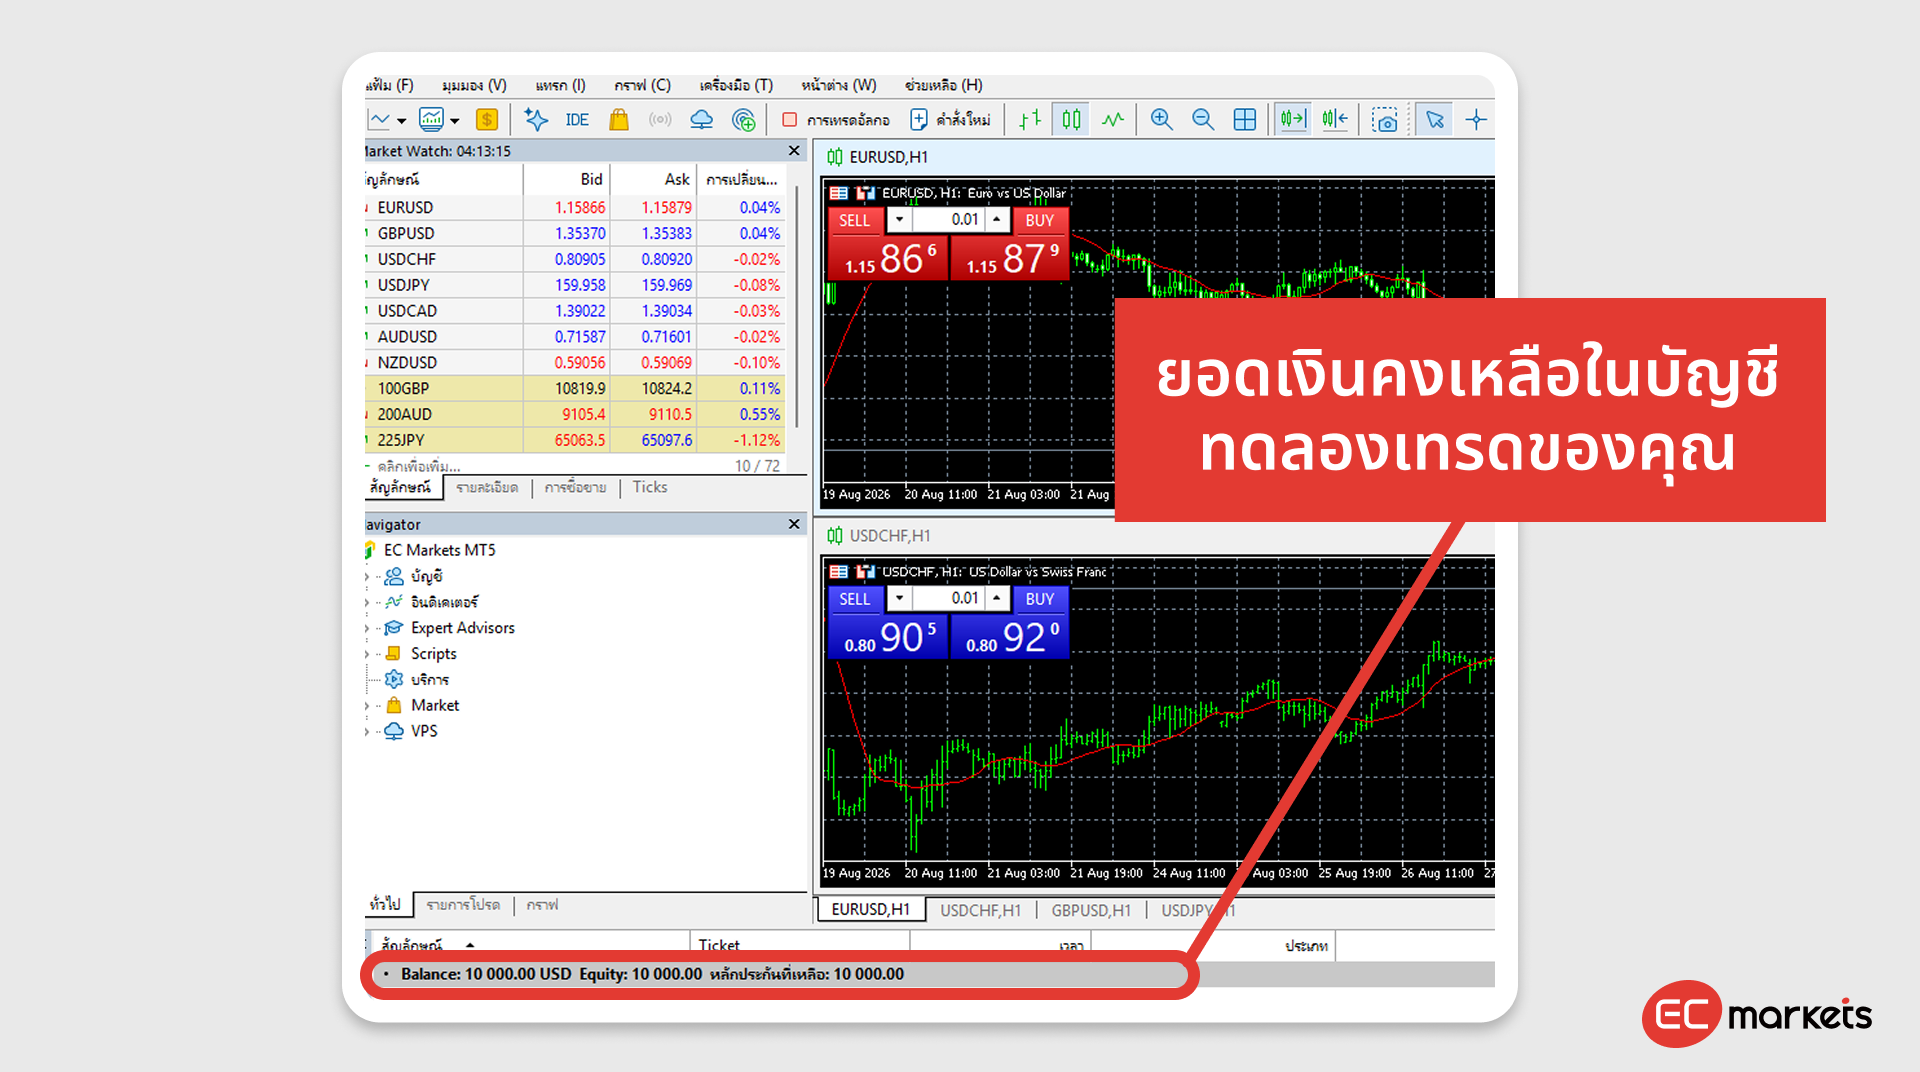Select the cursor arrow tool
This screenshot has width=1920, height=1072.
(x=1435, y=120)
